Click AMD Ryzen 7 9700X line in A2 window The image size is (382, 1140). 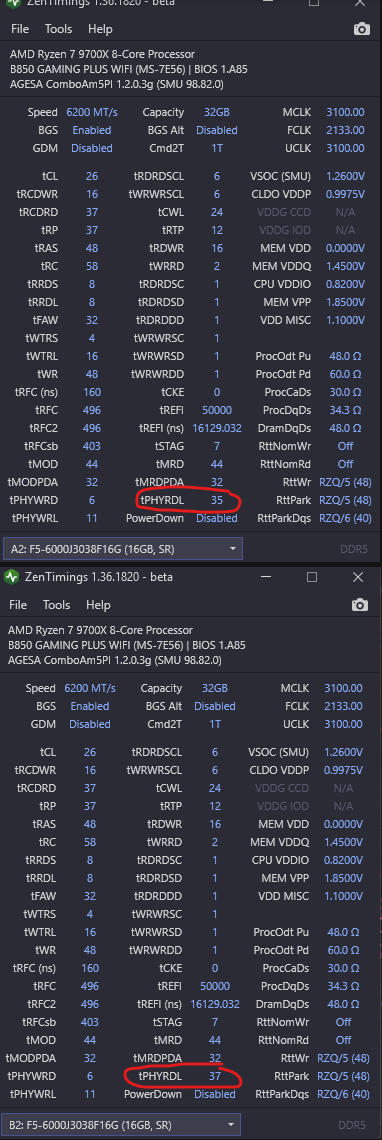pos(103,54)
